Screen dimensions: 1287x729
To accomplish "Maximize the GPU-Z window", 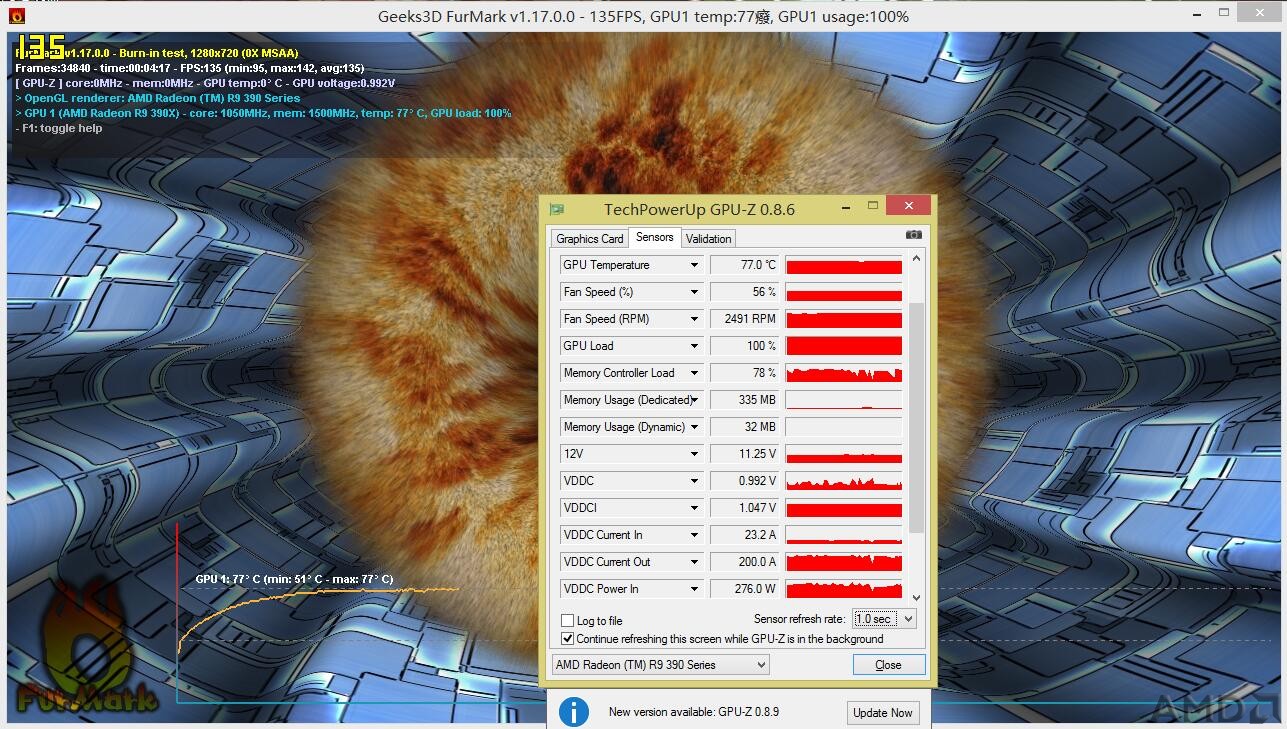I will pyautogui.click(x=872, y=206).
